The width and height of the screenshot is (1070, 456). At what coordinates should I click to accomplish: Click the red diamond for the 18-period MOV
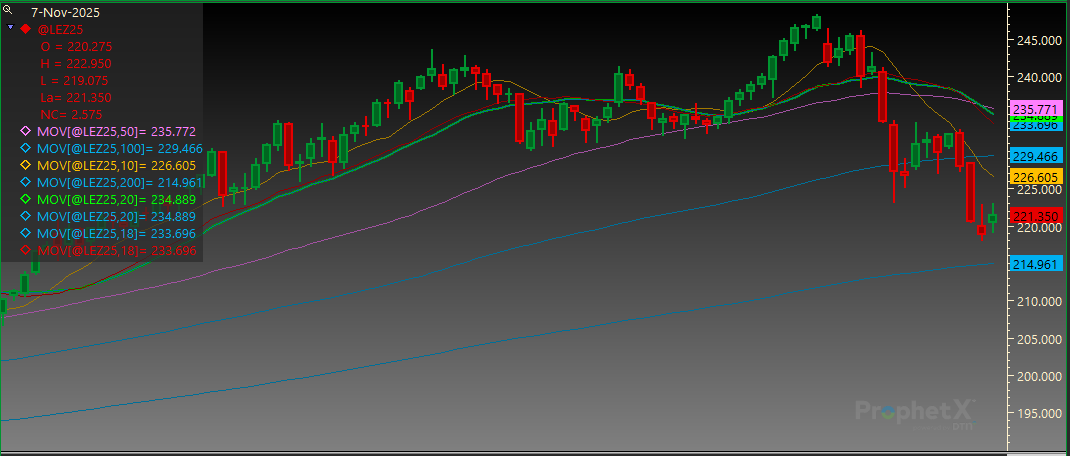(26, 250)
